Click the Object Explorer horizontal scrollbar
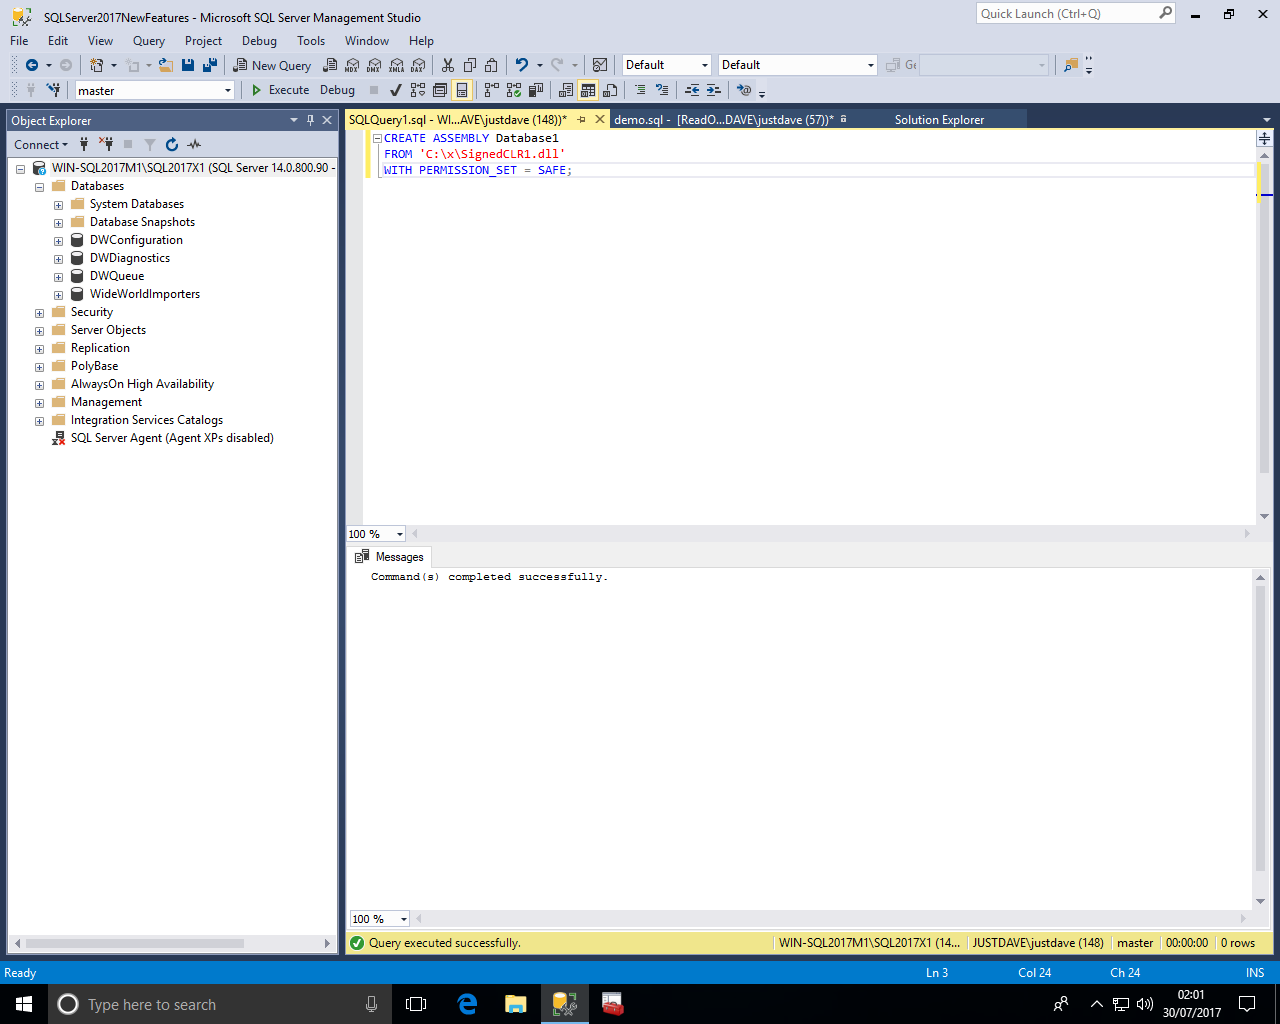1280x1024 pixels. pos(135,943)
